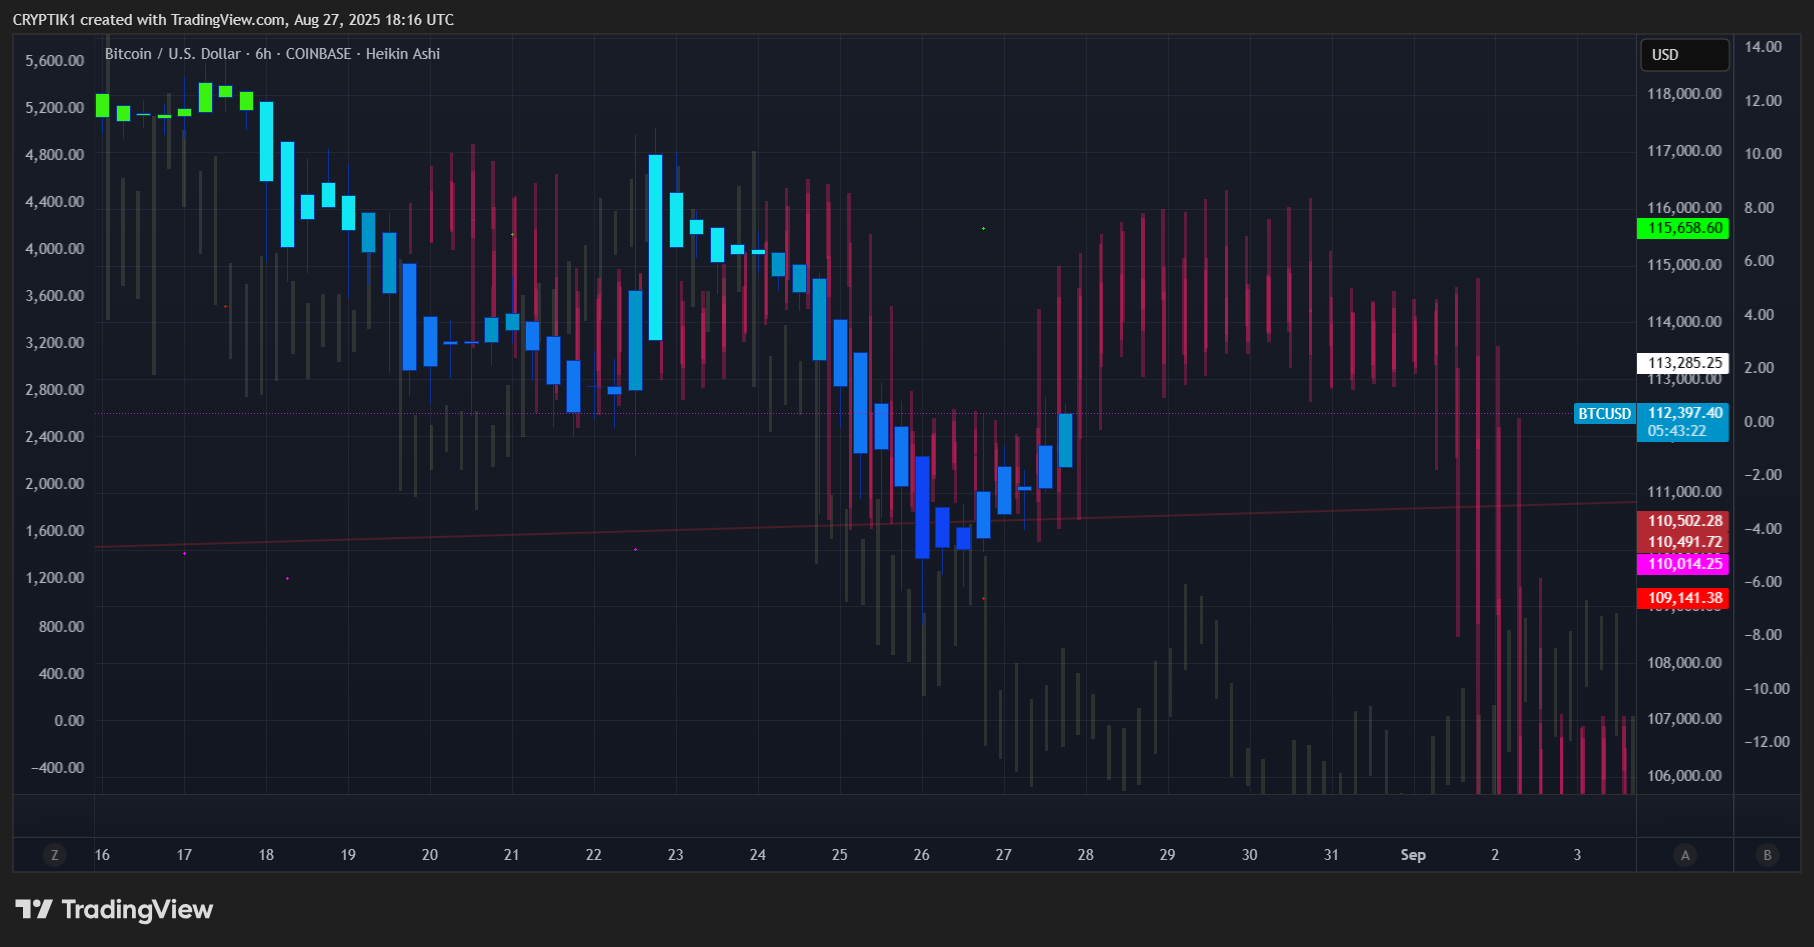Click the magenta 110,014.25 price label
Image resolution: width=1814 pixels, height=947 pixels.
click(1684, 564)
